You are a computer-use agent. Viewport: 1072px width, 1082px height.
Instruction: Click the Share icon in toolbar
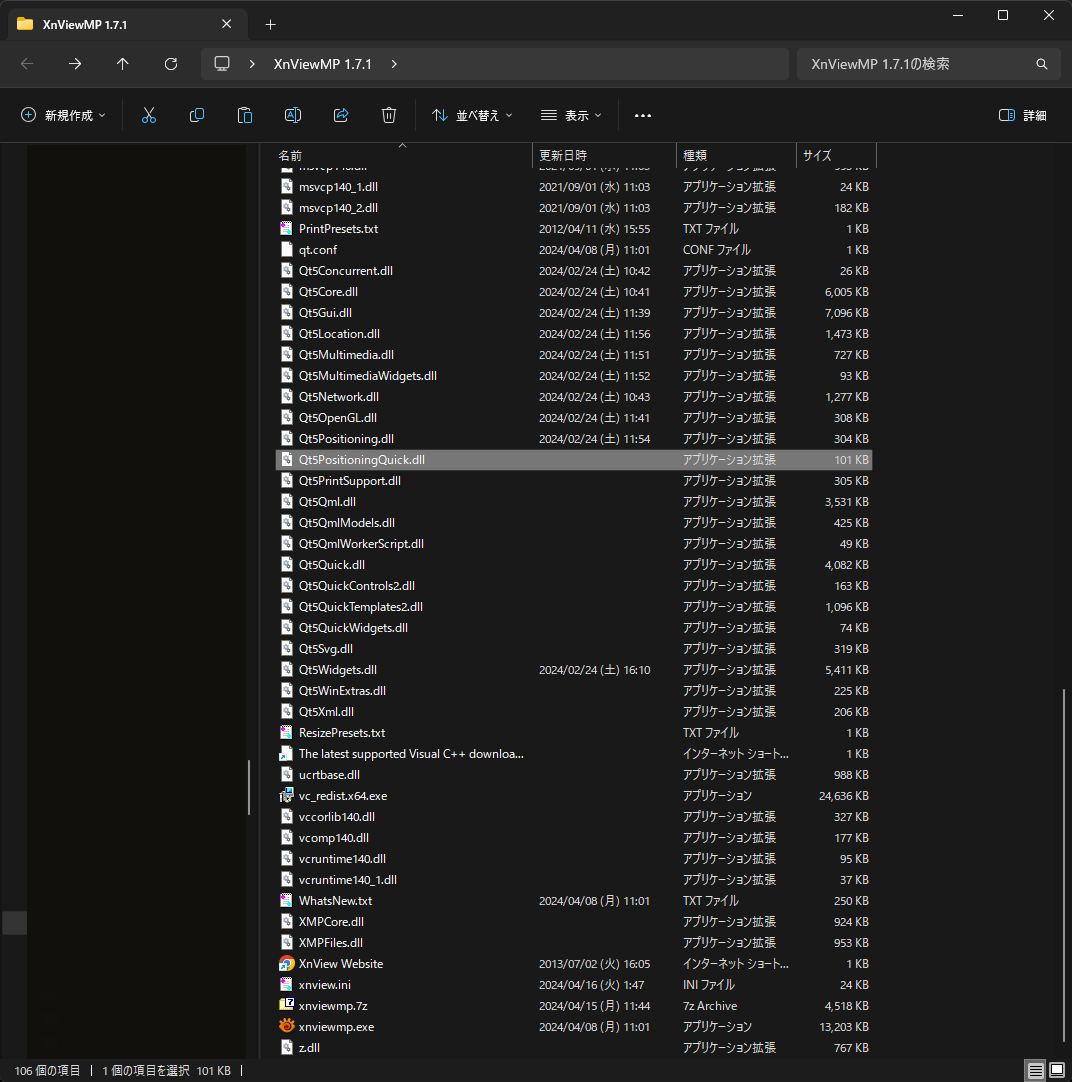[x=341, y=116]
